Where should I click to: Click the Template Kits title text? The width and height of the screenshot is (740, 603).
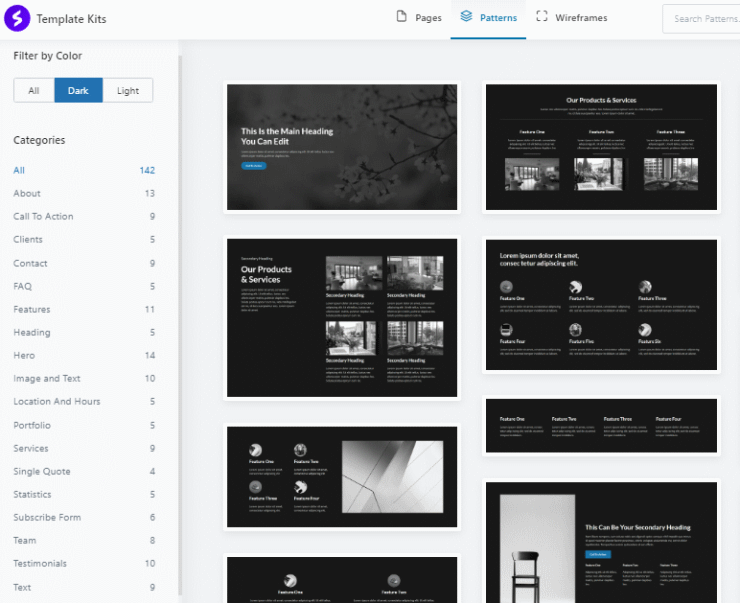point(71,19)
